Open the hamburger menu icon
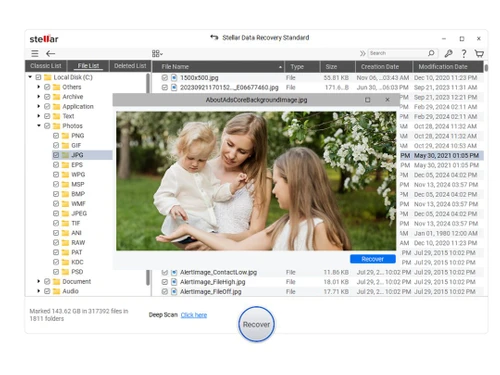 point(35,53)
